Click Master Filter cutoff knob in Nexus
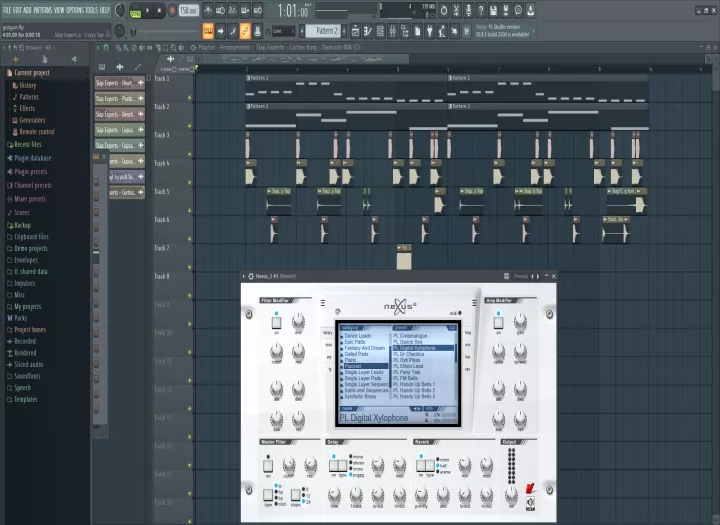Image resolution: width=720 pixels, height=525 pixels. 289,466
